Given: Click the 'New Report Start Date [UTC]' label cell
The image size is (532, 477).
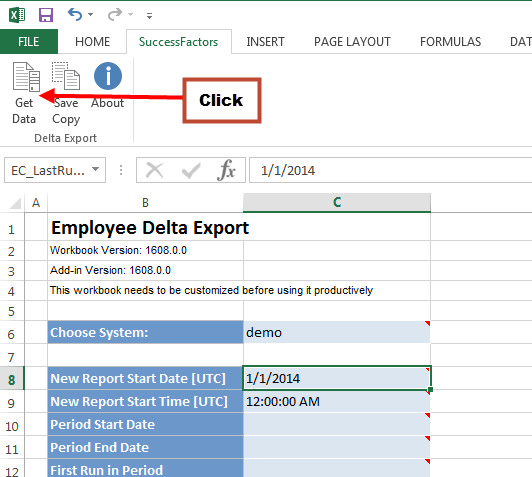Looking at the screenshot, I should [x=146, y=378].
